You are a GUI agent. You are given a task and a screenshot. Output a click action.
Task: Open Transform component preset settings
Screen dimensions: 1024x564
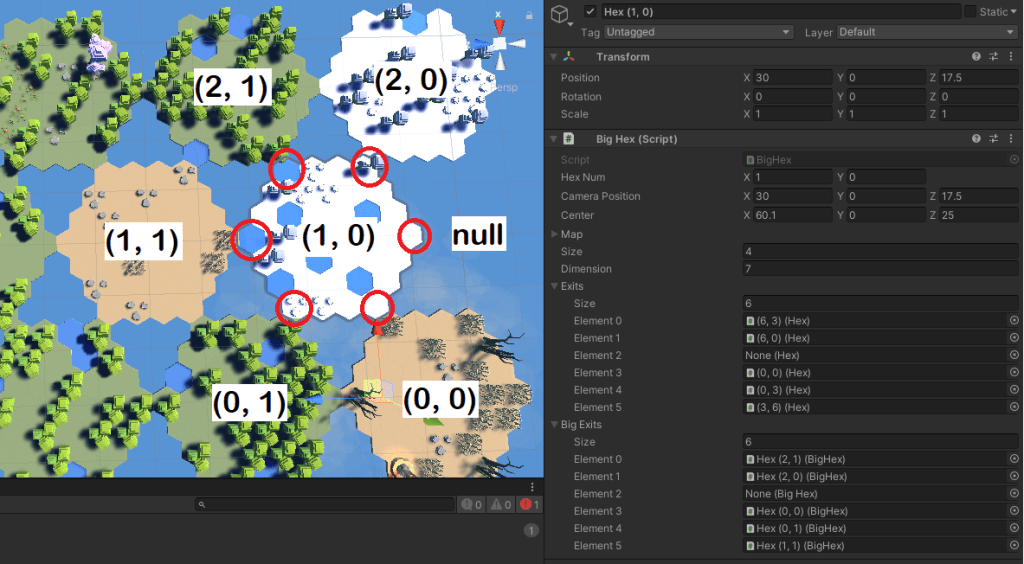coord(994,57)
